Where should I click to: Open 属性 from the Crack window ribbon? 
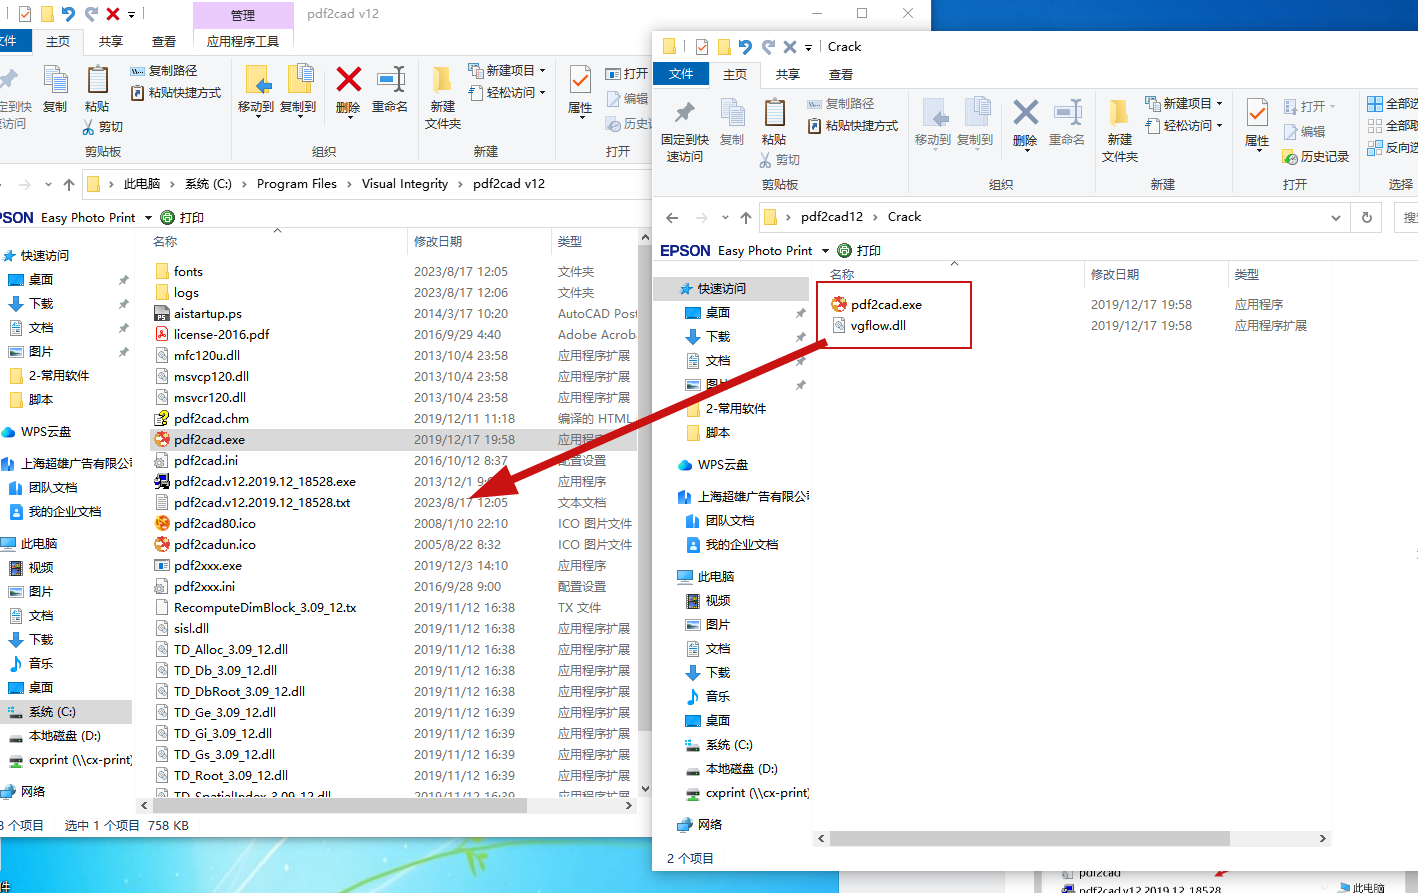click(x=1256, y=122)
